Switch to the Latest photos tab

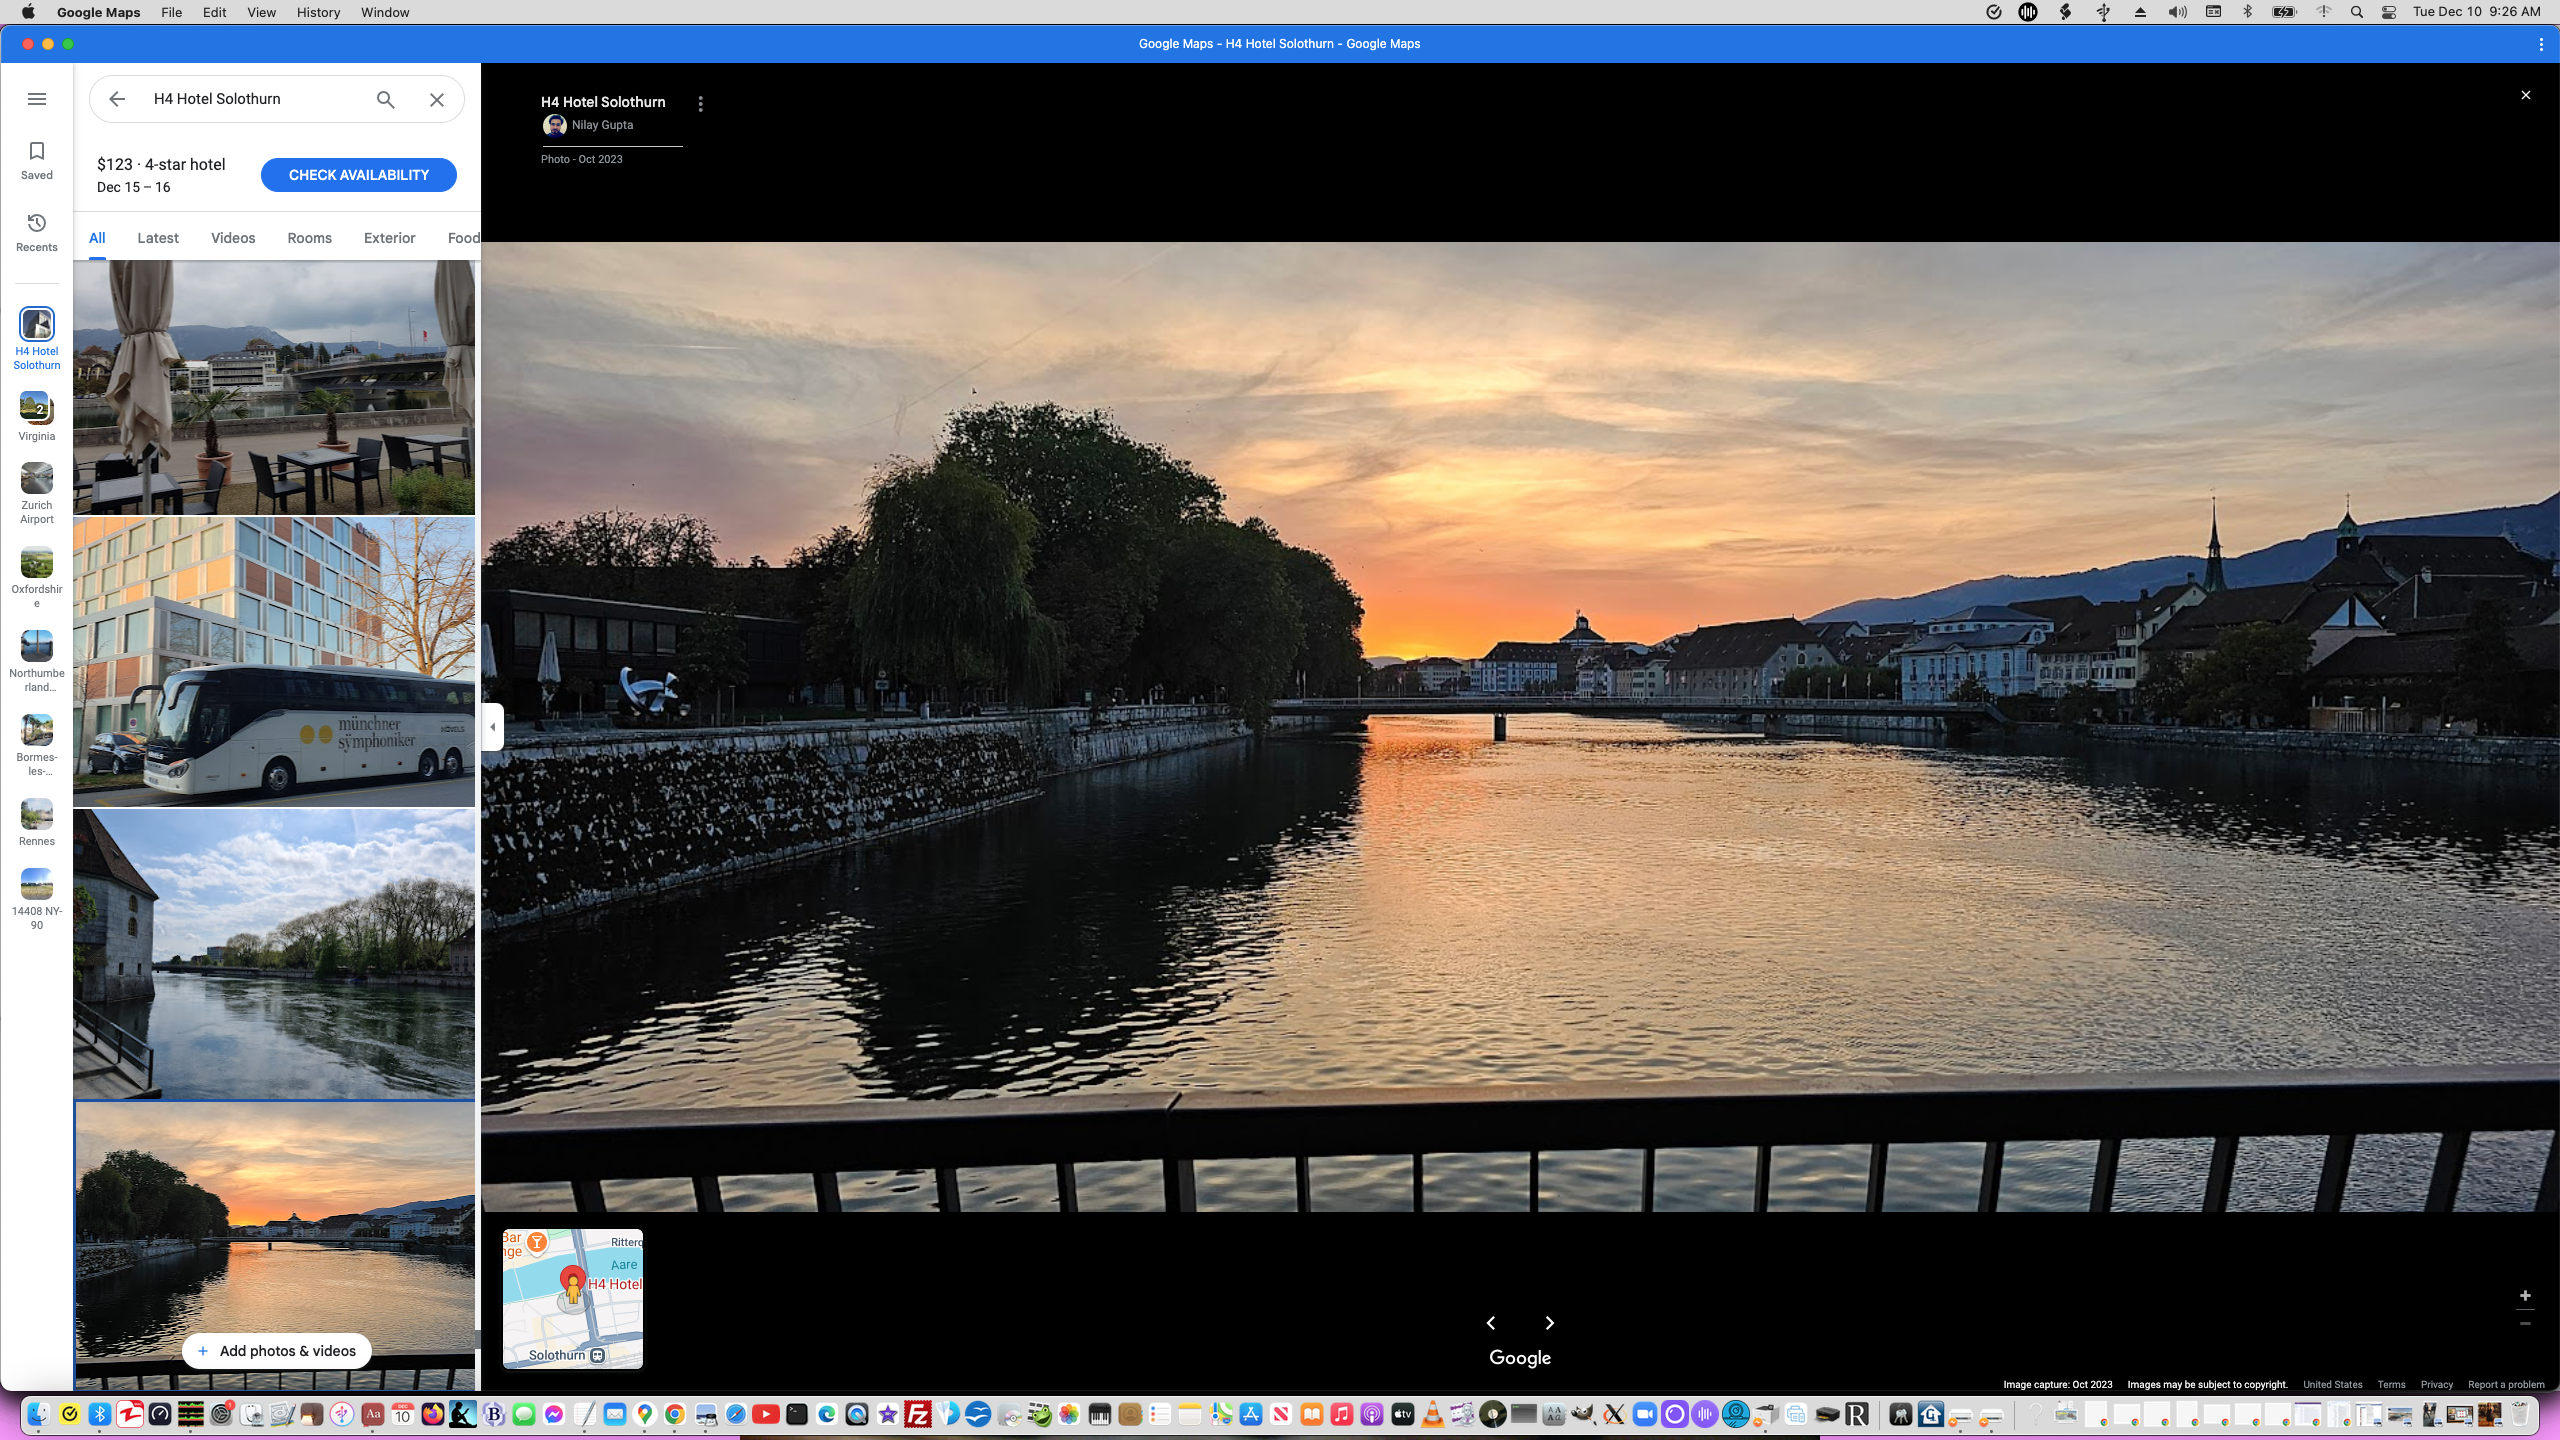pos(158,238)
